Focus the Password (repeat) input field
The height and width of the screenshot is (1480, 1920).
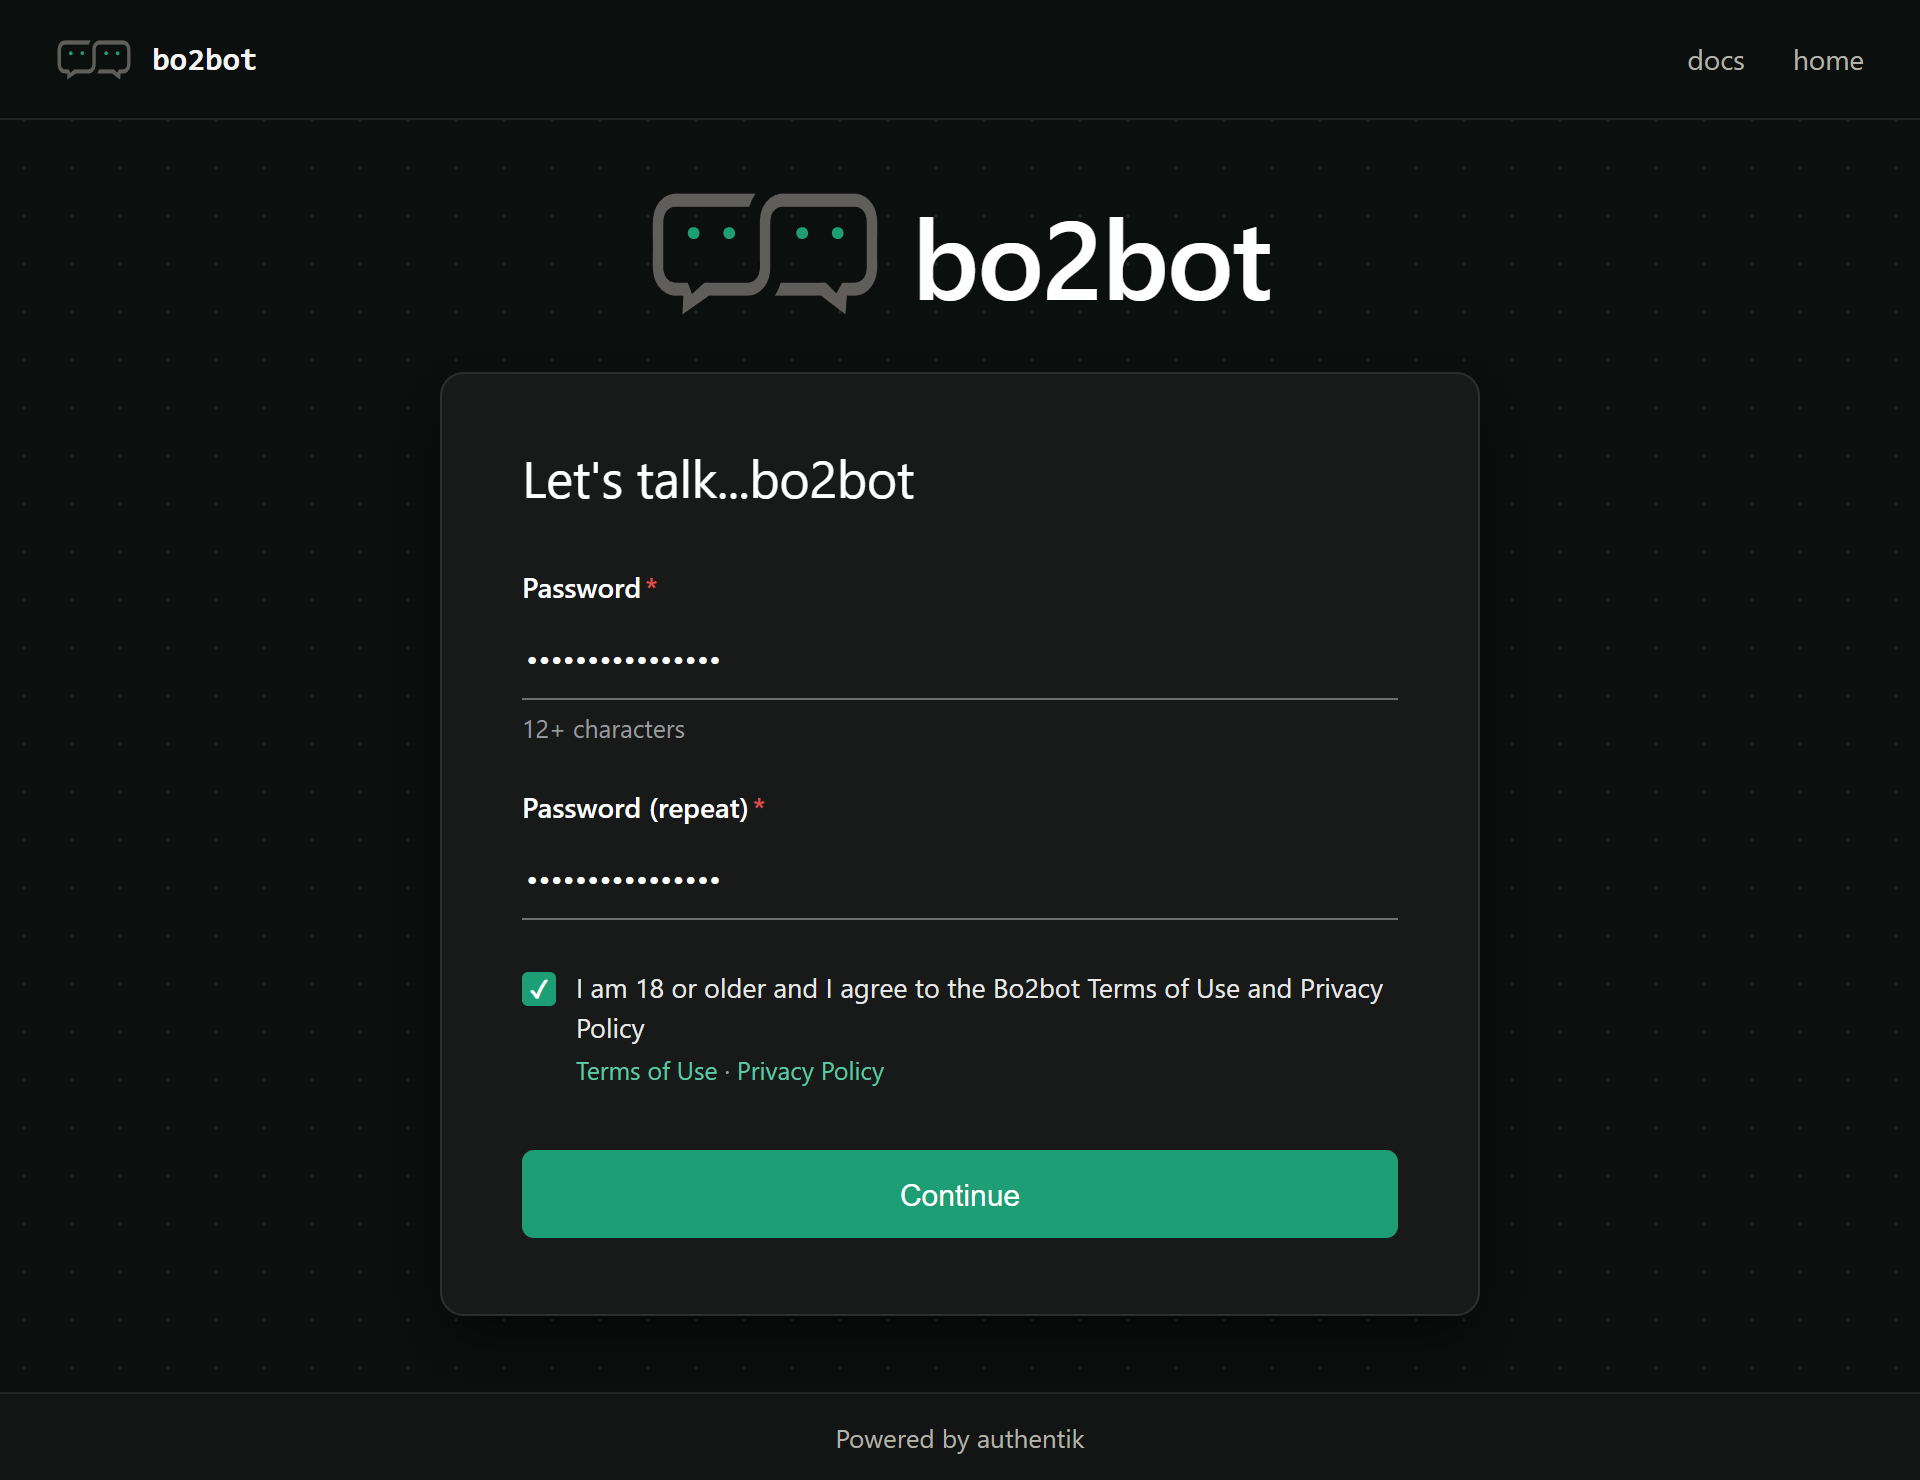(x=960, y=880)
